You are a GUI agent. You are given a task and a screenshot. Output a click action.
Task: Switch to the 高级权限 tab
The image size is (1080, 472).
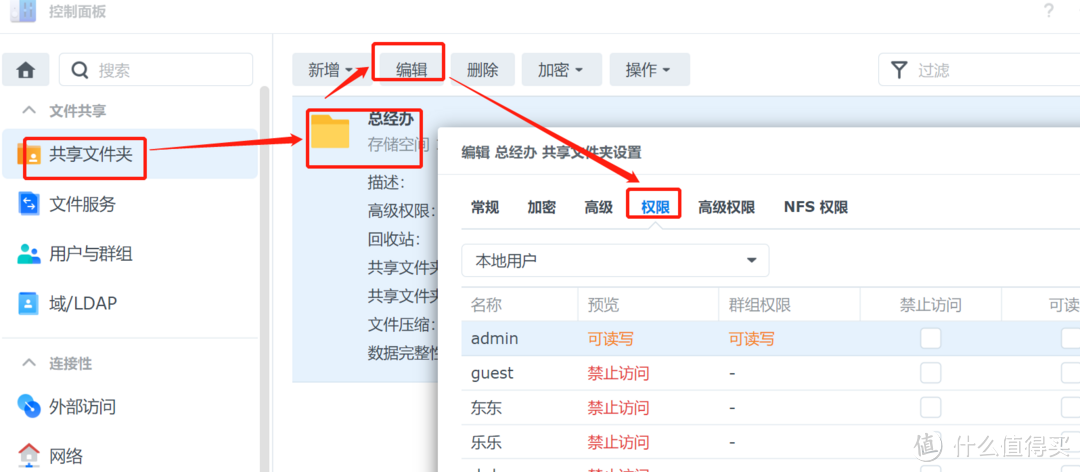726,207
